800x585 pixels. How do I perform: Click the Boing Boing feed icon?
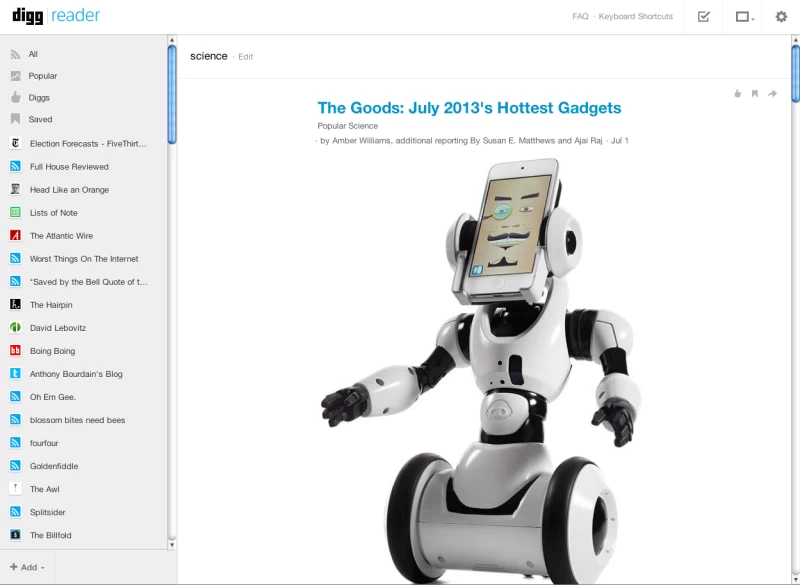click(x=15, y=351)
